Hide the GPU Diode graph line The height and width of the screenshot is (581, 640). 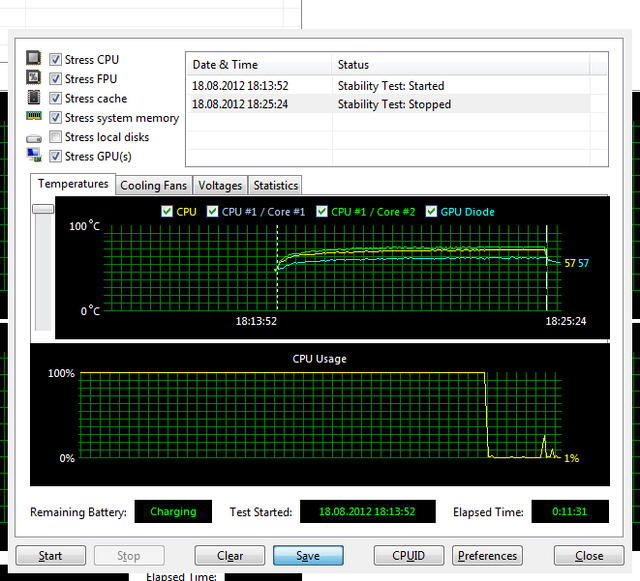point(431,211)
